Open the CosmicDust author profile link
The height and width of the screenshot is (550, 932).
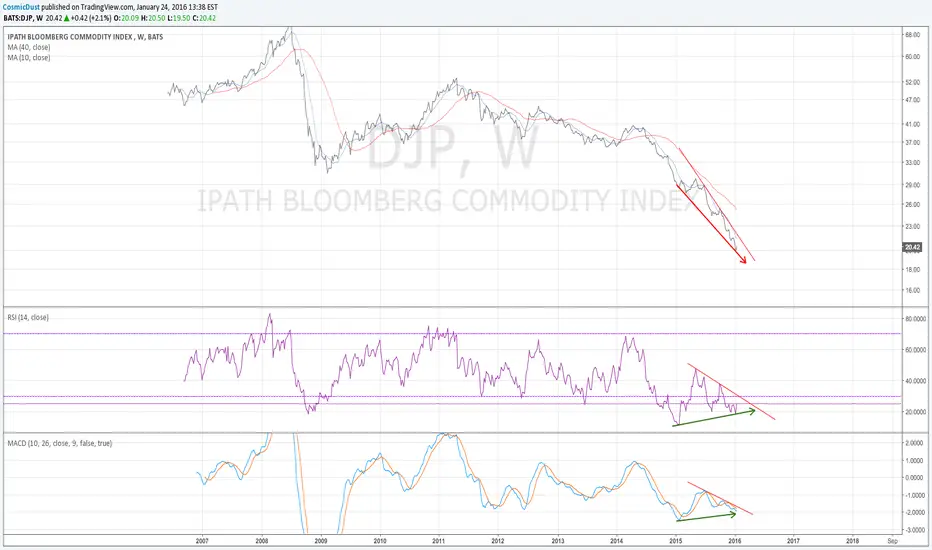pyautogui.click(x=21, y=7)
